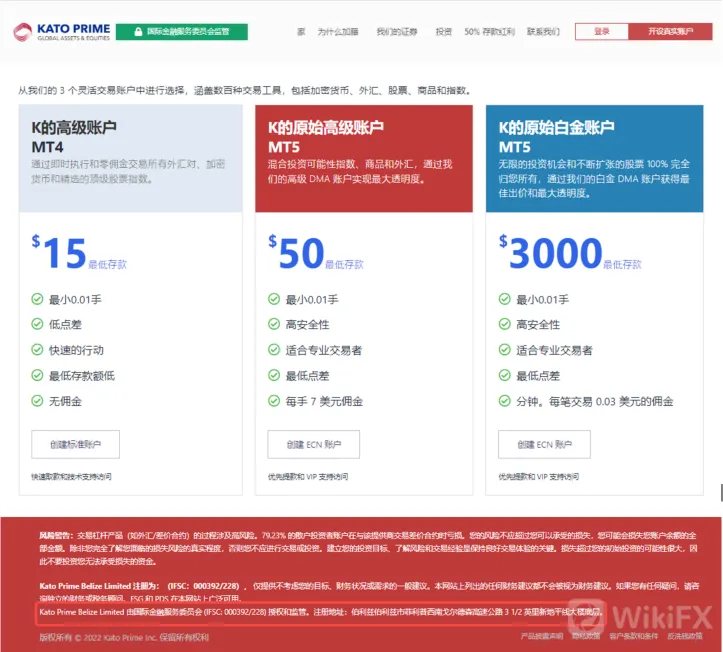Open the 为什么加藤 menu item
Screen dimensions: 723x652
338,32
